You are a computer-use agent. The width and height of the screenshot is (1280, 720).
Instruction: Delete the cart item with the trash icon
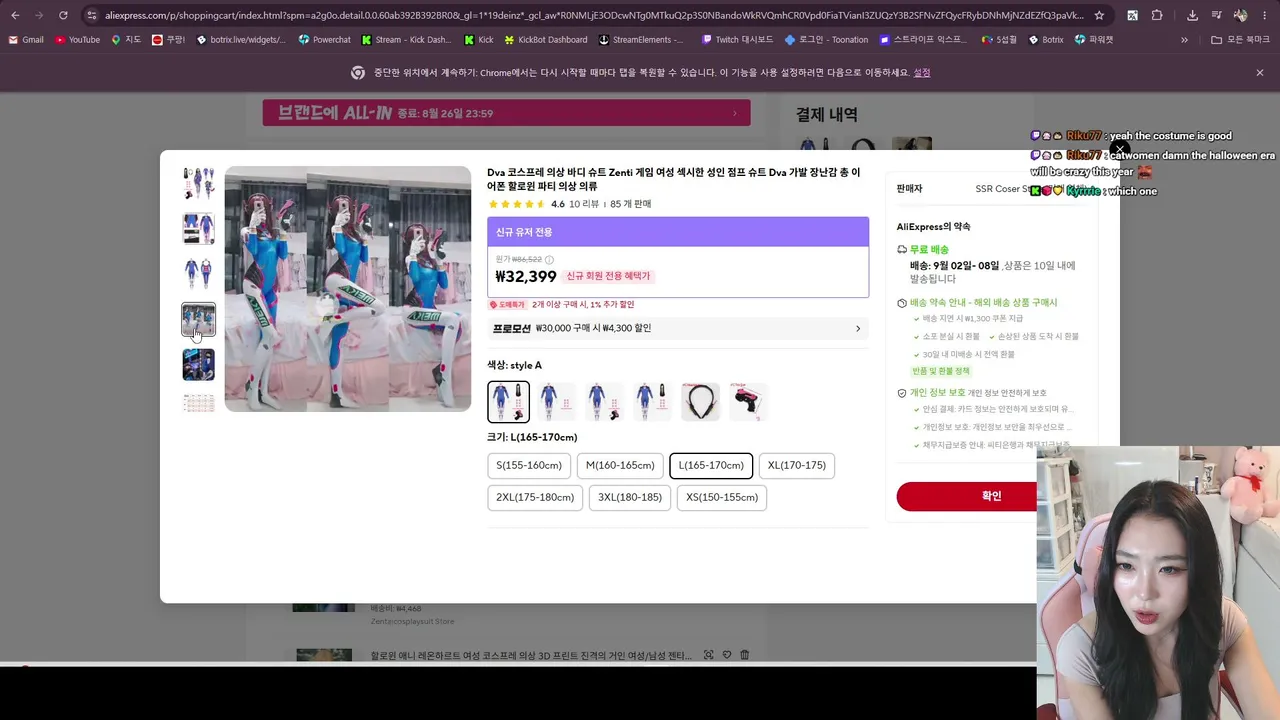click(x=745, y=655)
